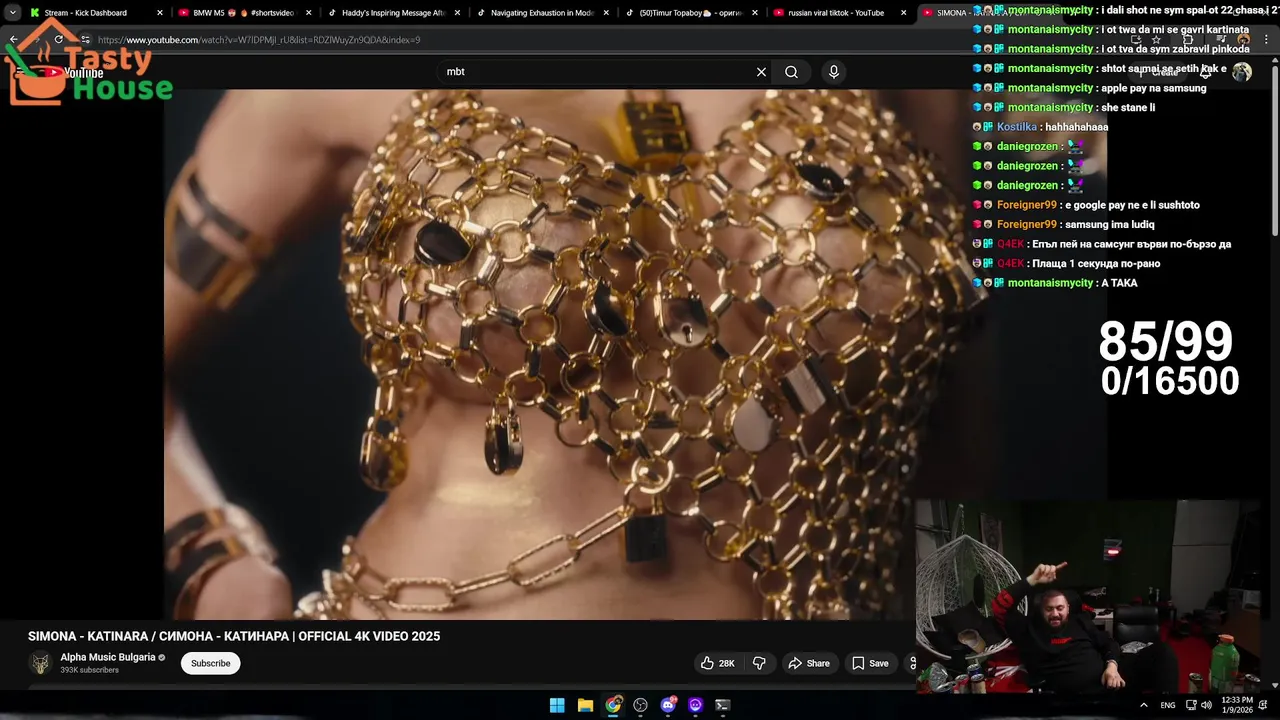Close the Stream - Kick Dashboard tab

coord(159,13)
